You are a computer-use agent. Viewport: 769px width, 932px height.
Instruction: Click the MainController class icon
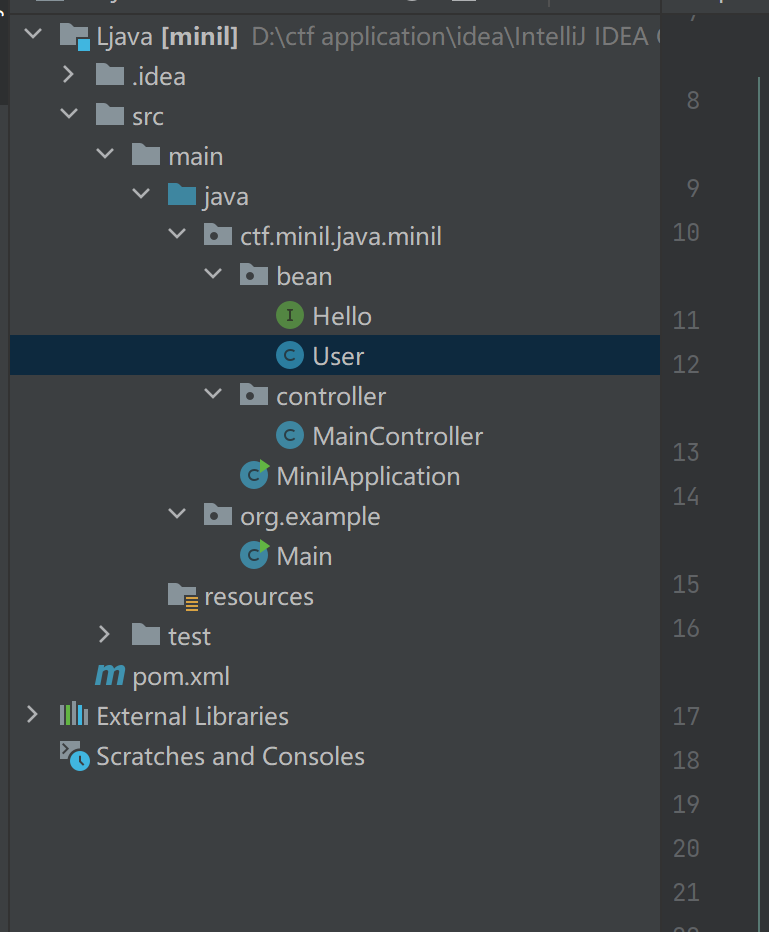click(289, 436)
